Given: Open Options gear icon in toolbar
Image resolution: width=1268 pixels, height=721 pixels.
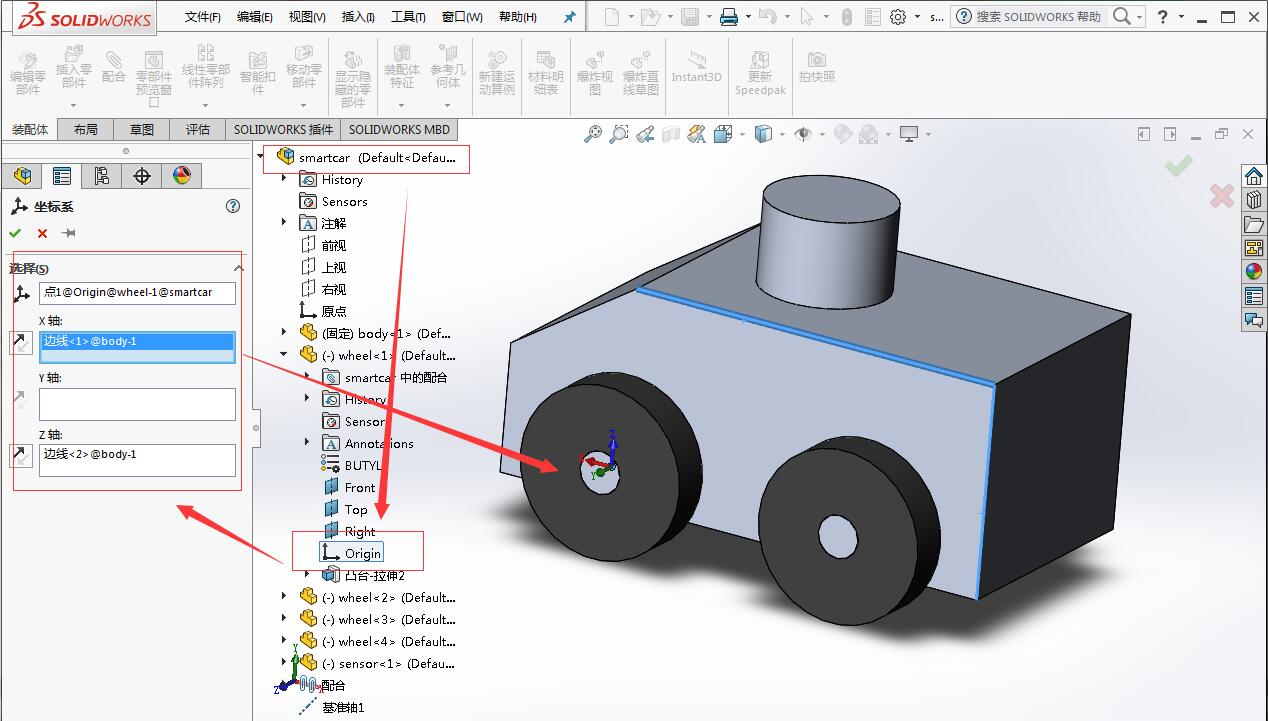Looking at the screenshot, I should pyautogui.click(x=898, y=17).
